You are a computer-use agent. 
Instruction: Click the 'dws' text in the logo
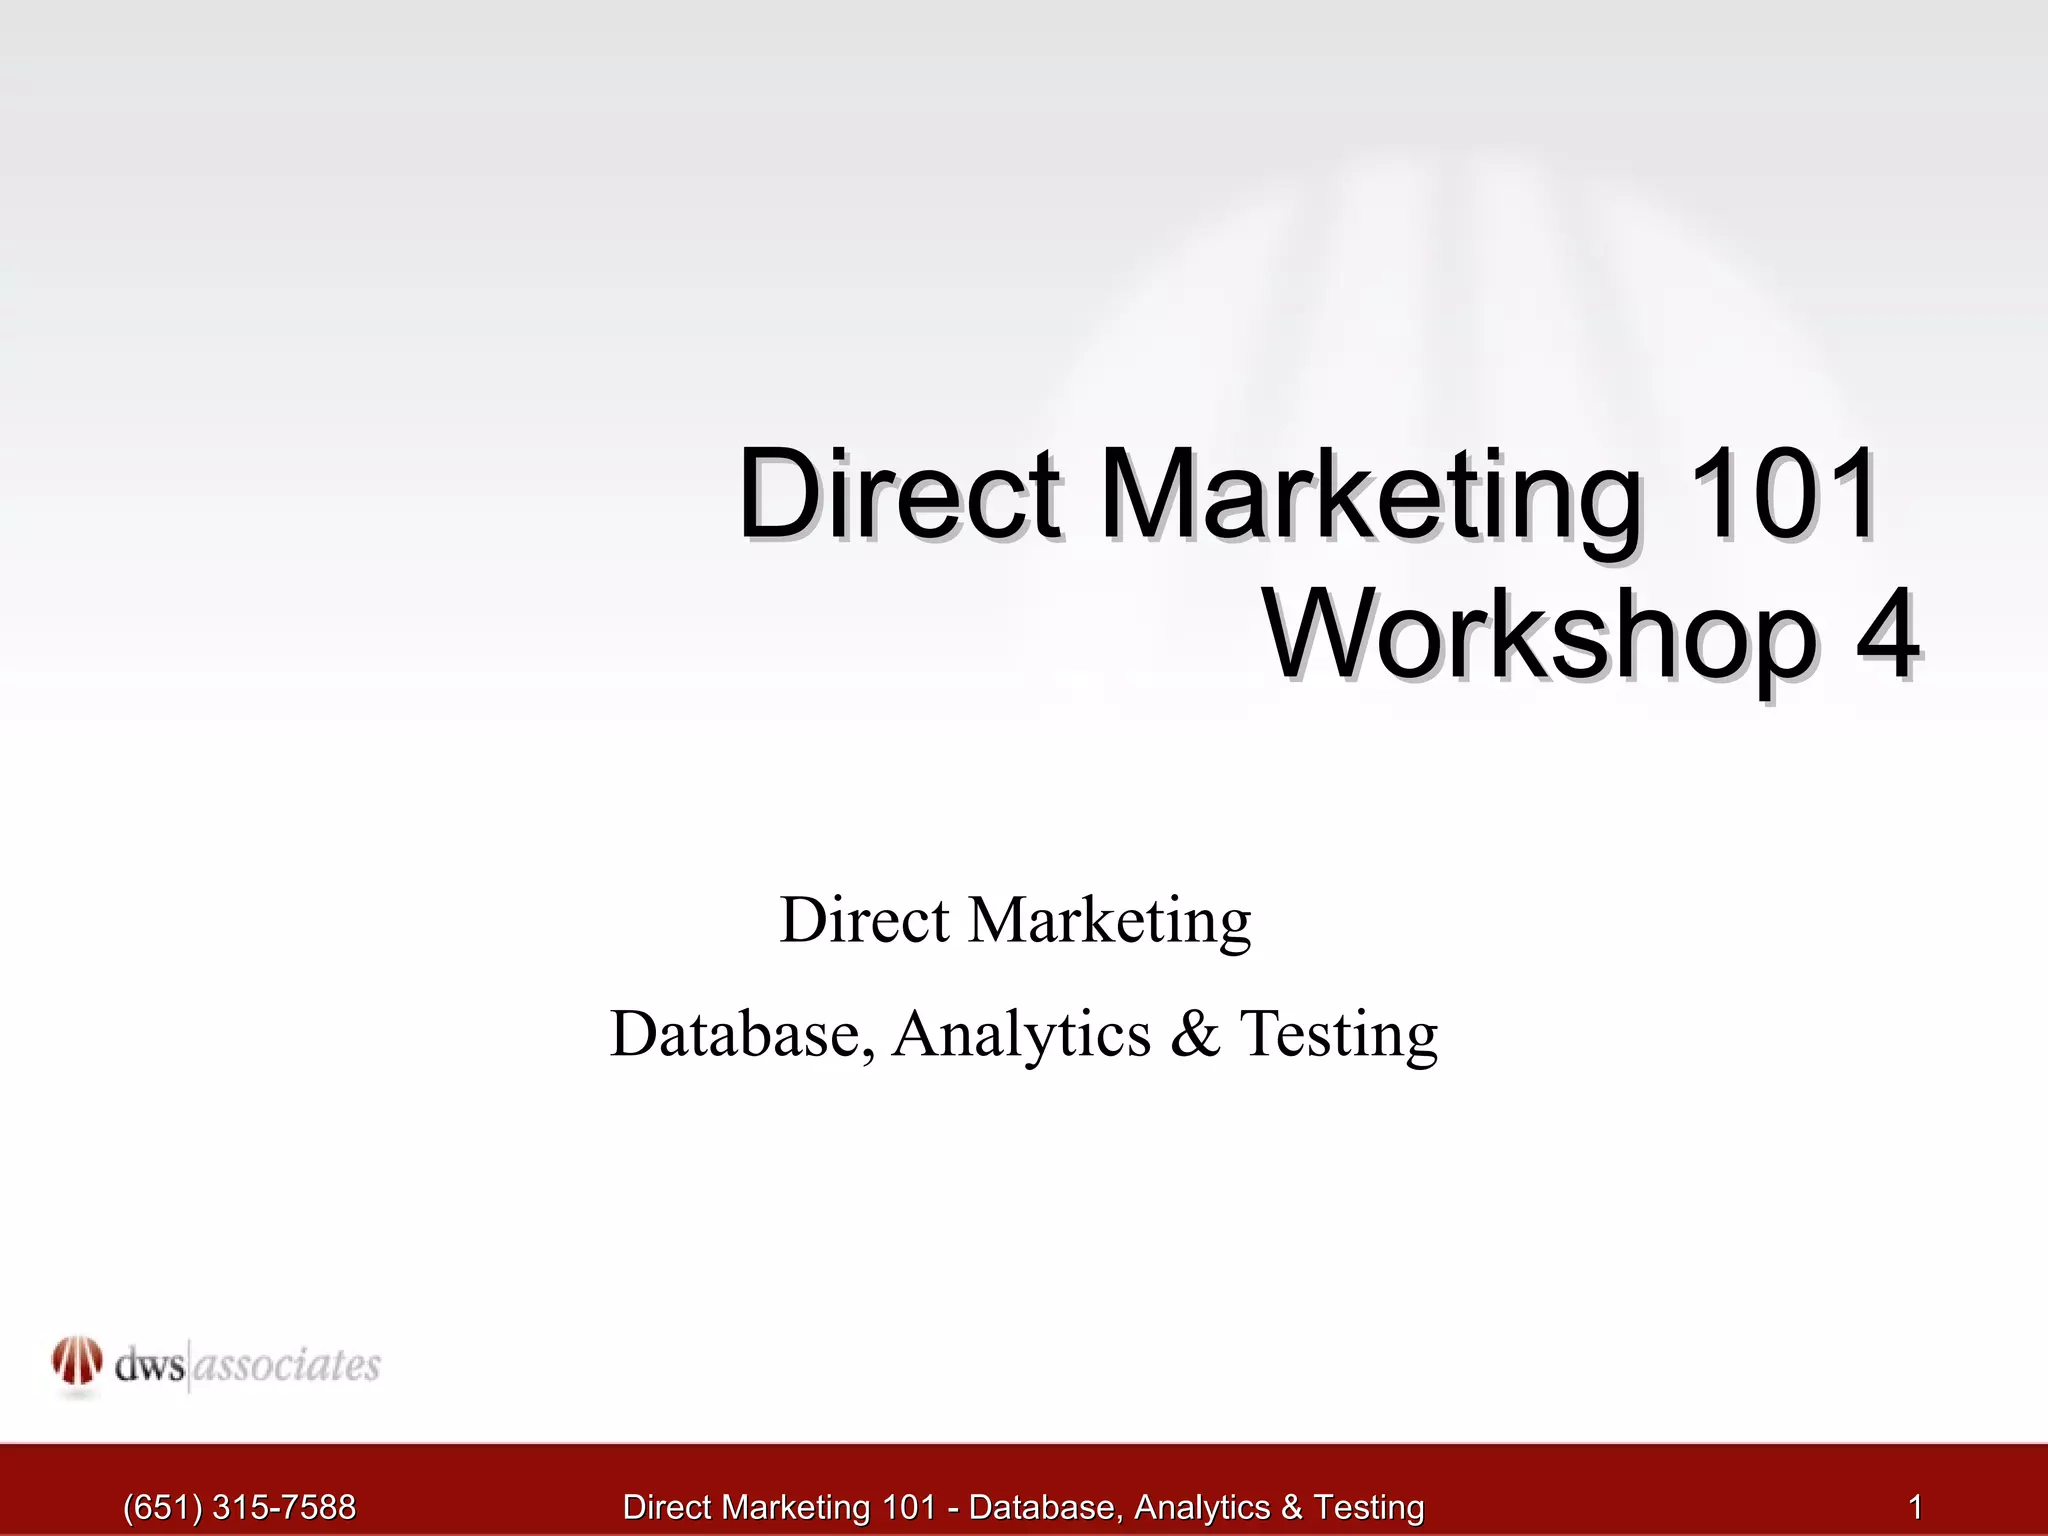tap(150, 1365)
